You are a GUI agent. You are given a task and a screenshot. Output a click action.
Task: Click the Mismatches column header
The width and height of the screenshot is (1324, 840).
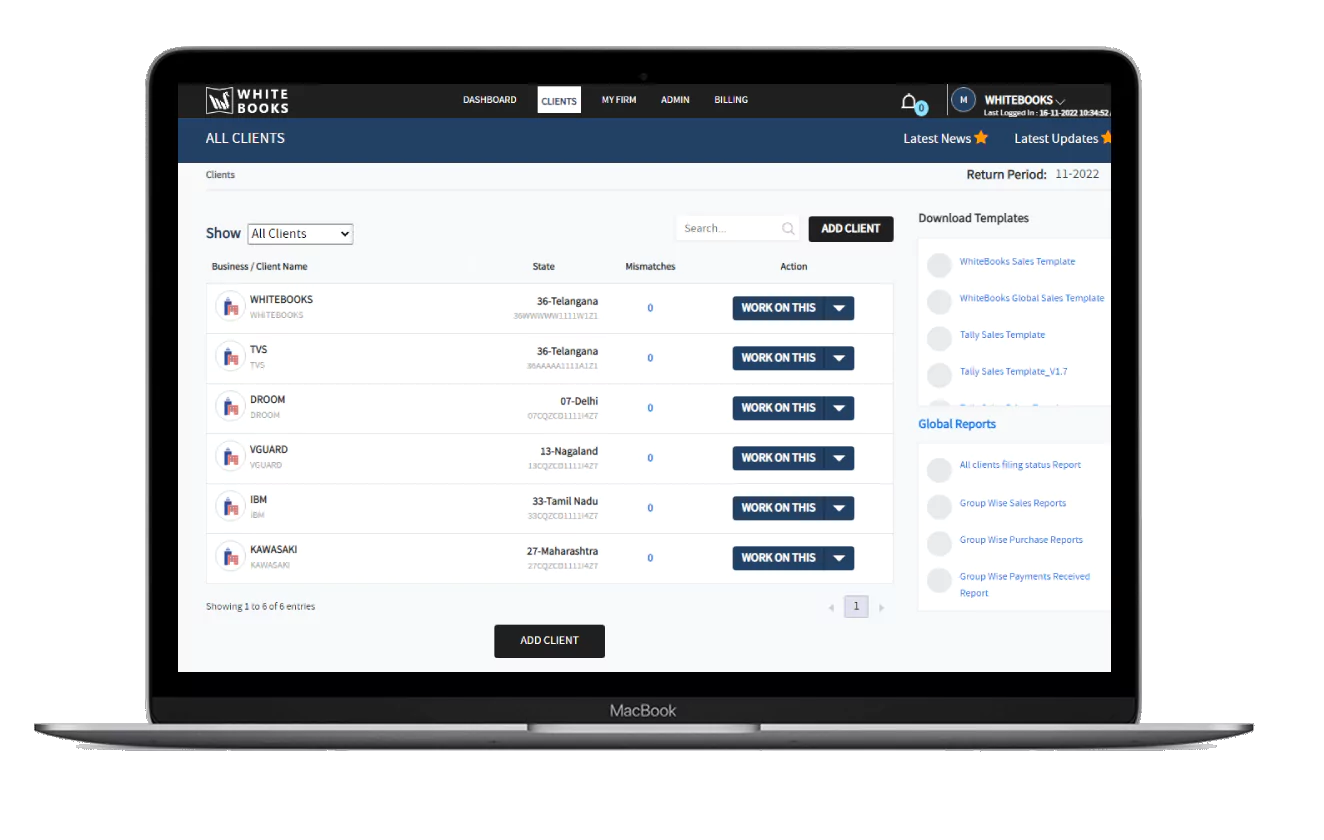pos(650,267)
